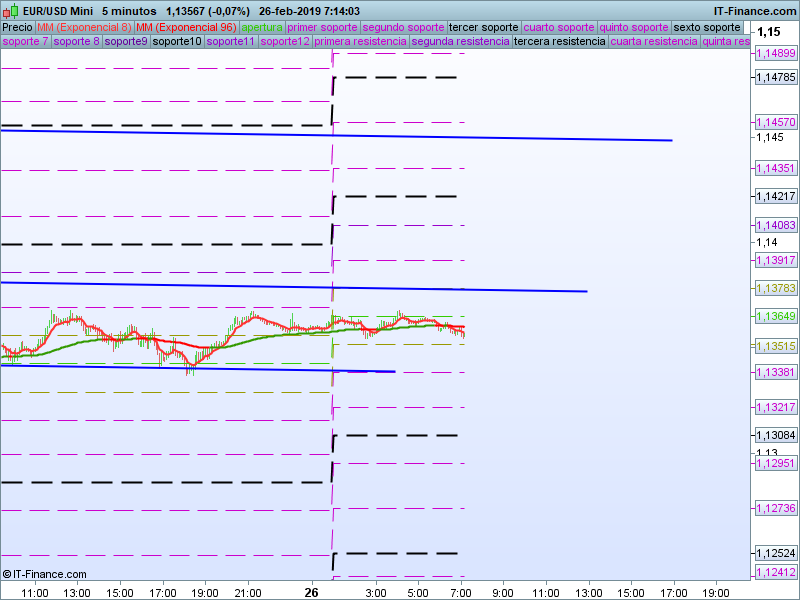Viewport: 800px width, 600px height.
Task: Click the © IT-Finance.com watermark at bottom left
Action: coord(45,574)
